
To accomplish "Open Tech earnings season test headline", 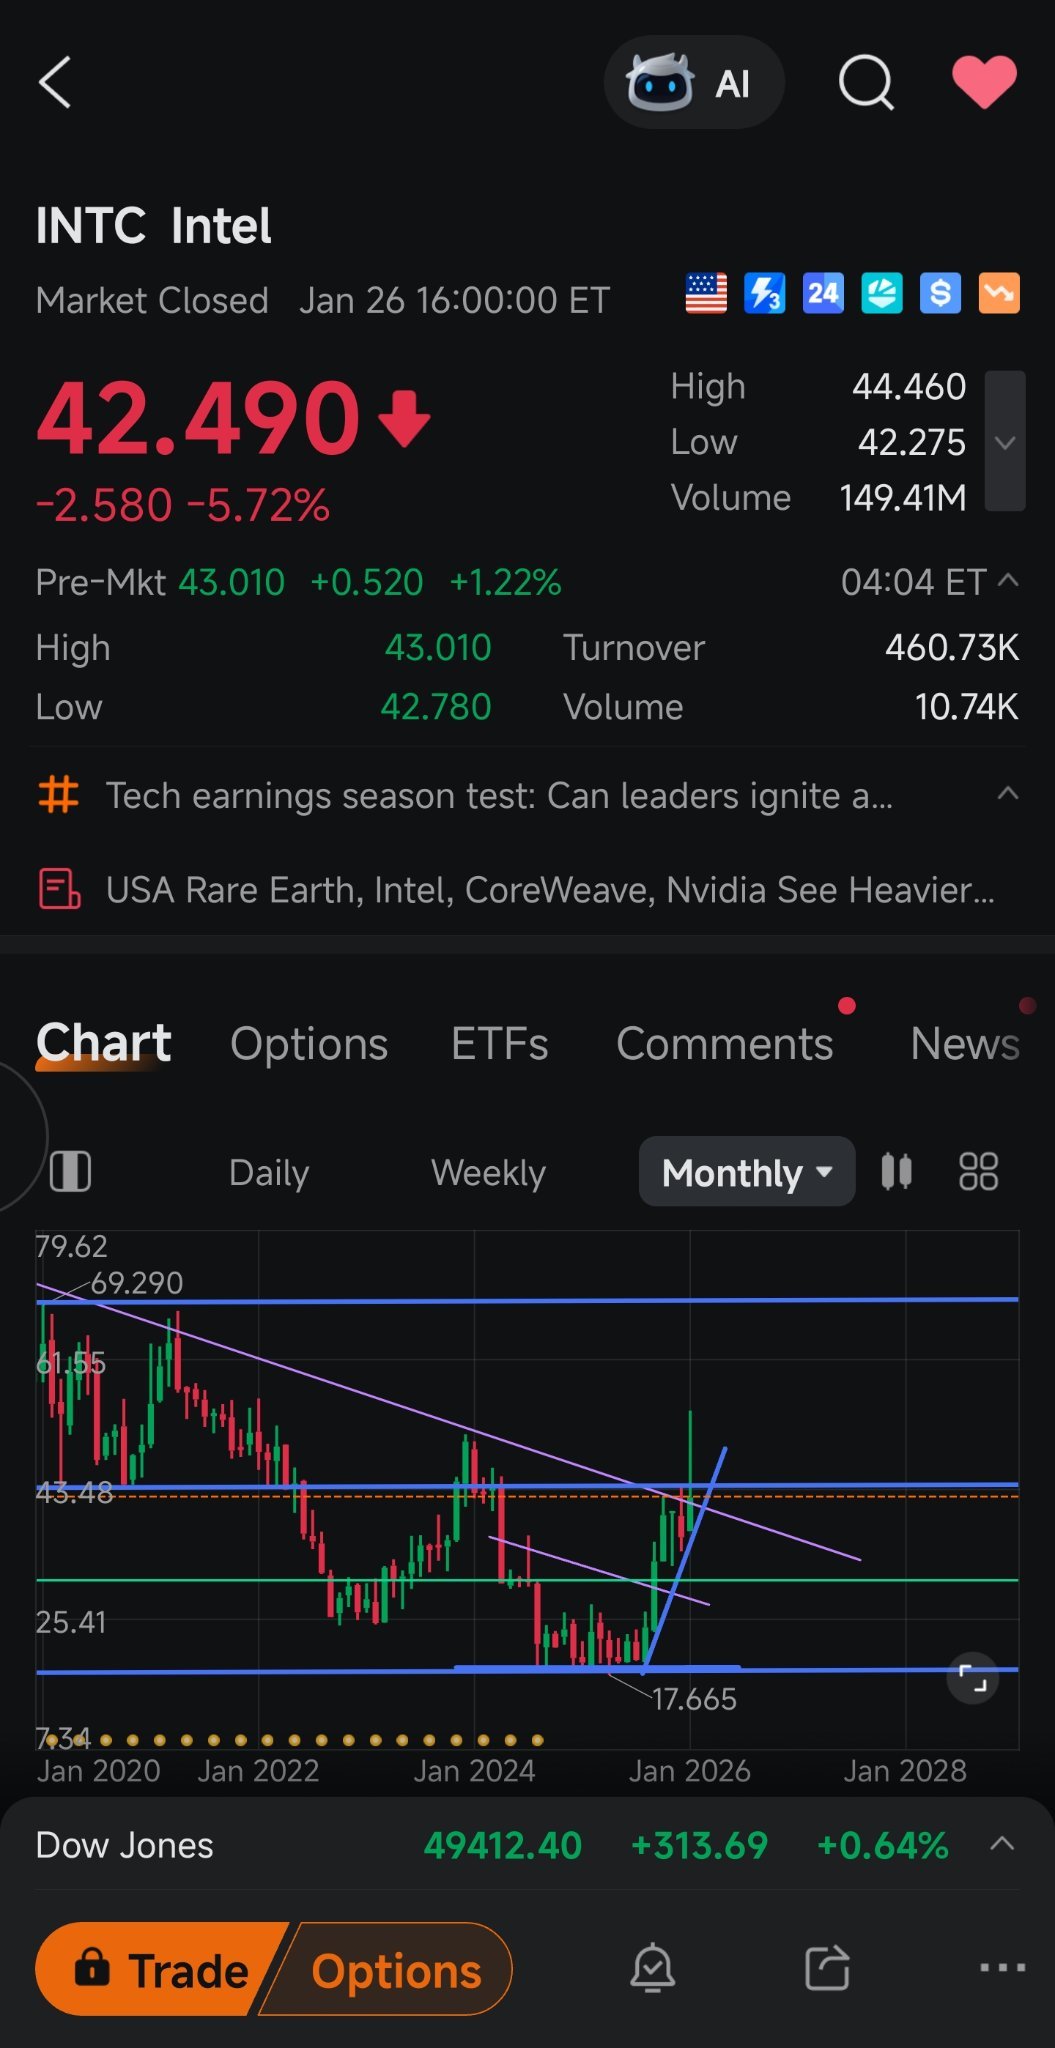I will coord(500,796).
